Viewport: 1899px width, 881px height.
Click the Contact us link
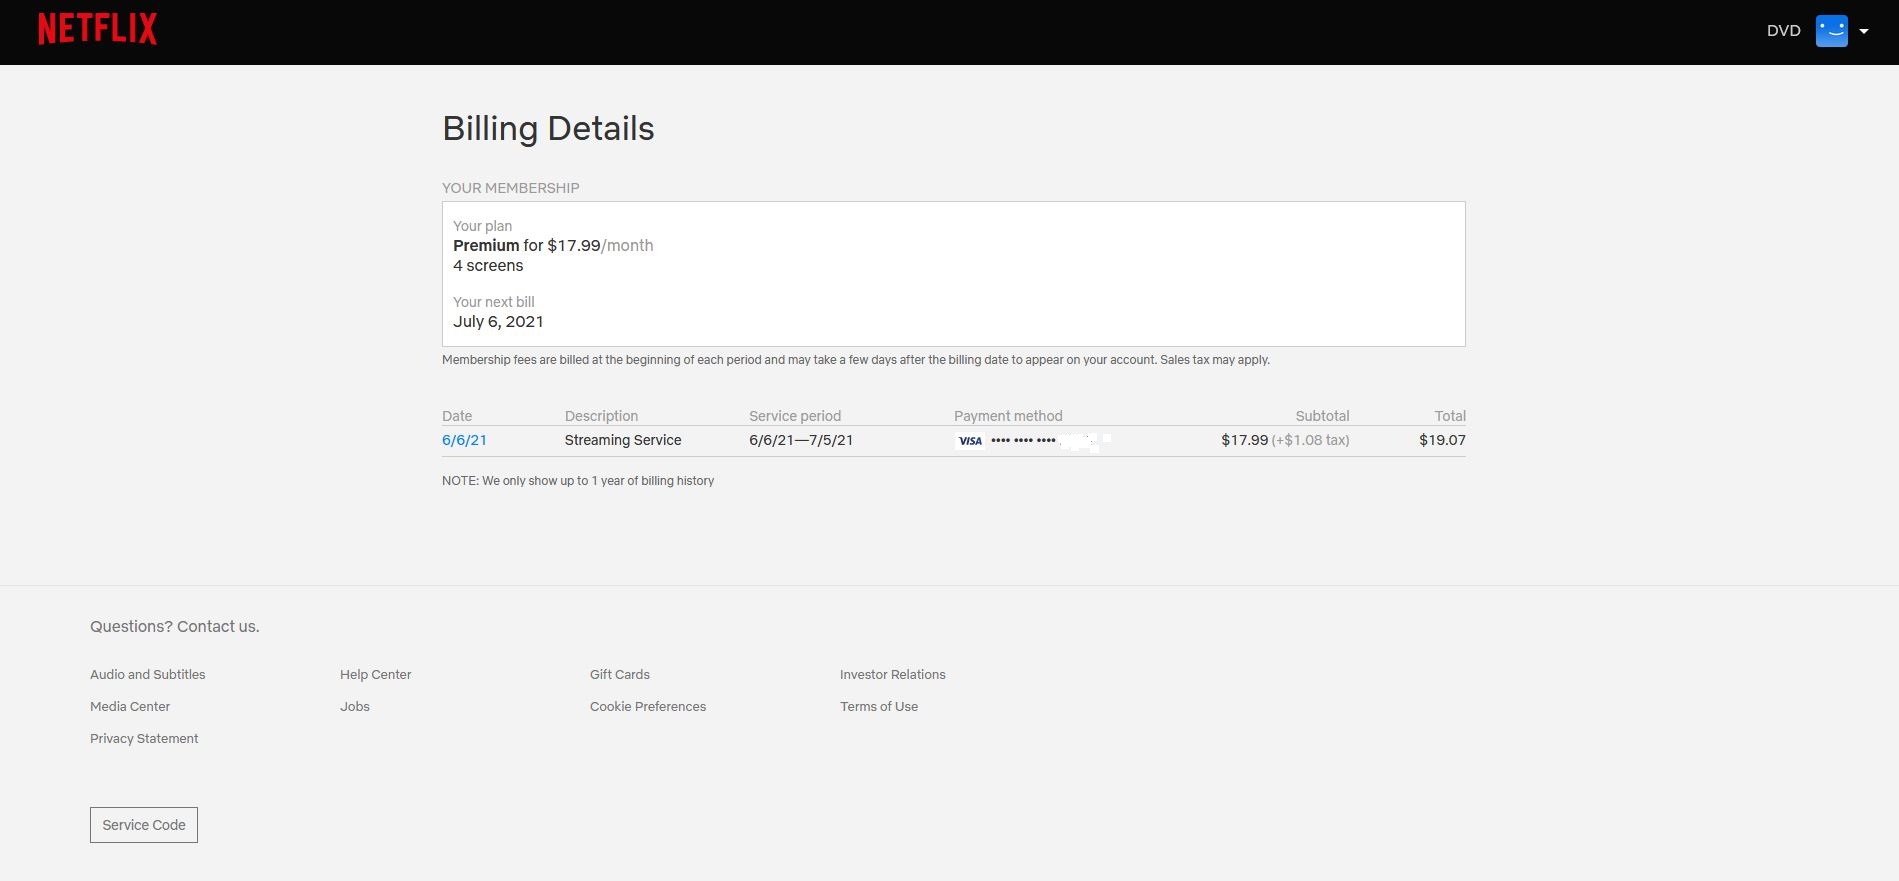[x=217, y=627]
